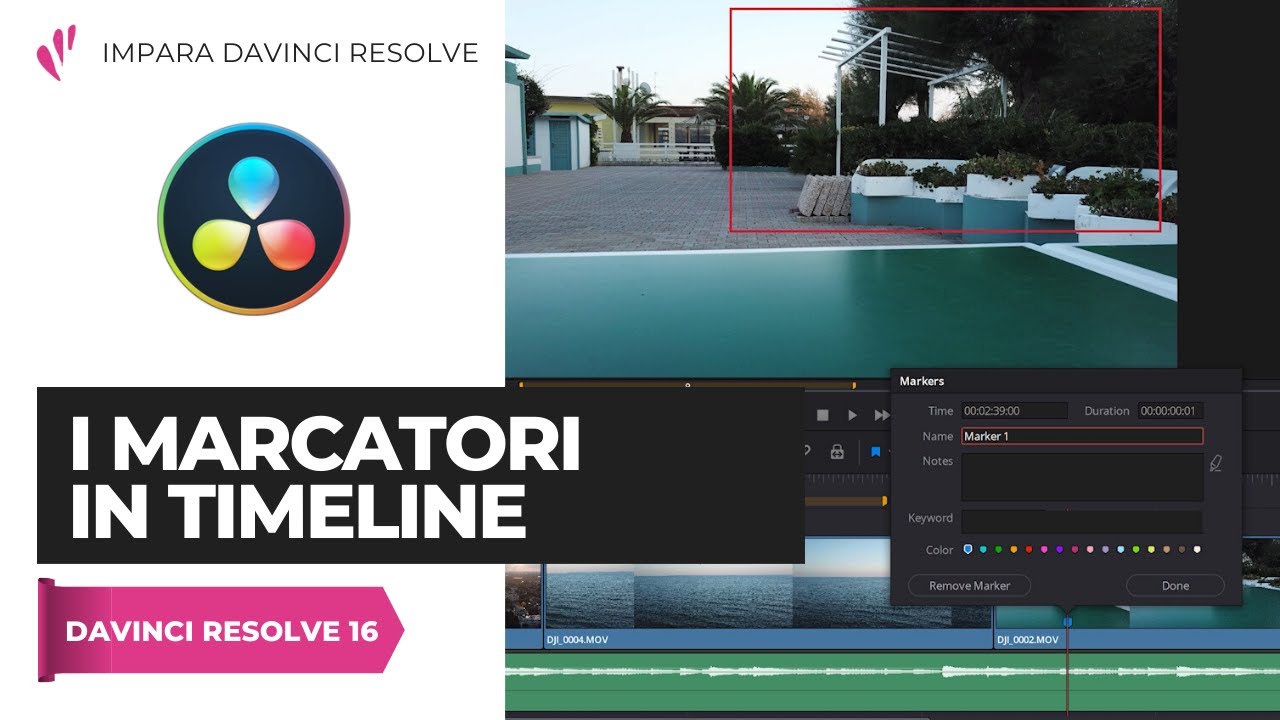The image size is (1280, 720).
Task: Click inside the Notes text area
Action: [x=1082, y=477]
